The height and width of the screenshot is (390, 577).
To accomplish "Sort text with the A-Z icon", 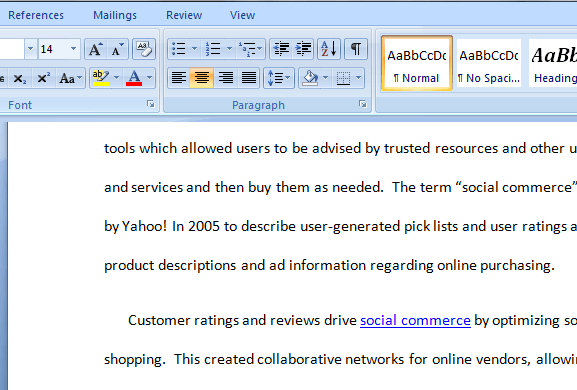I will tap(329, 49).
